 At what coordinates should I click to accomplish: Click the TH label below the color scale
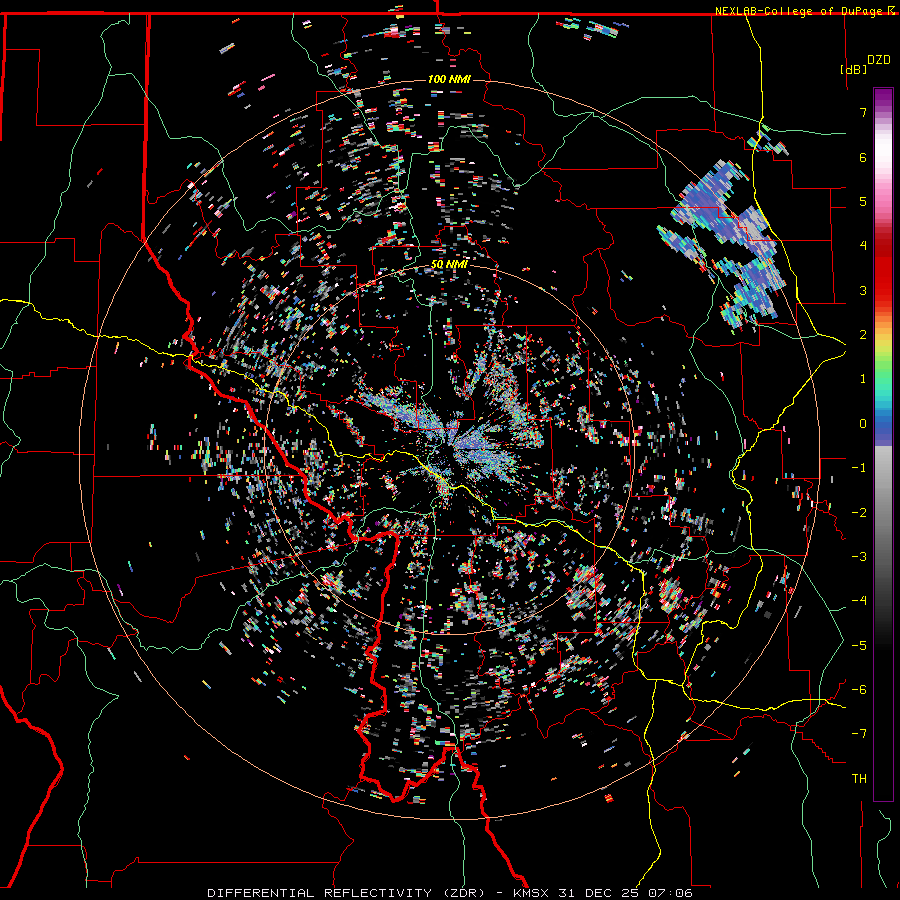click(859, 779)
